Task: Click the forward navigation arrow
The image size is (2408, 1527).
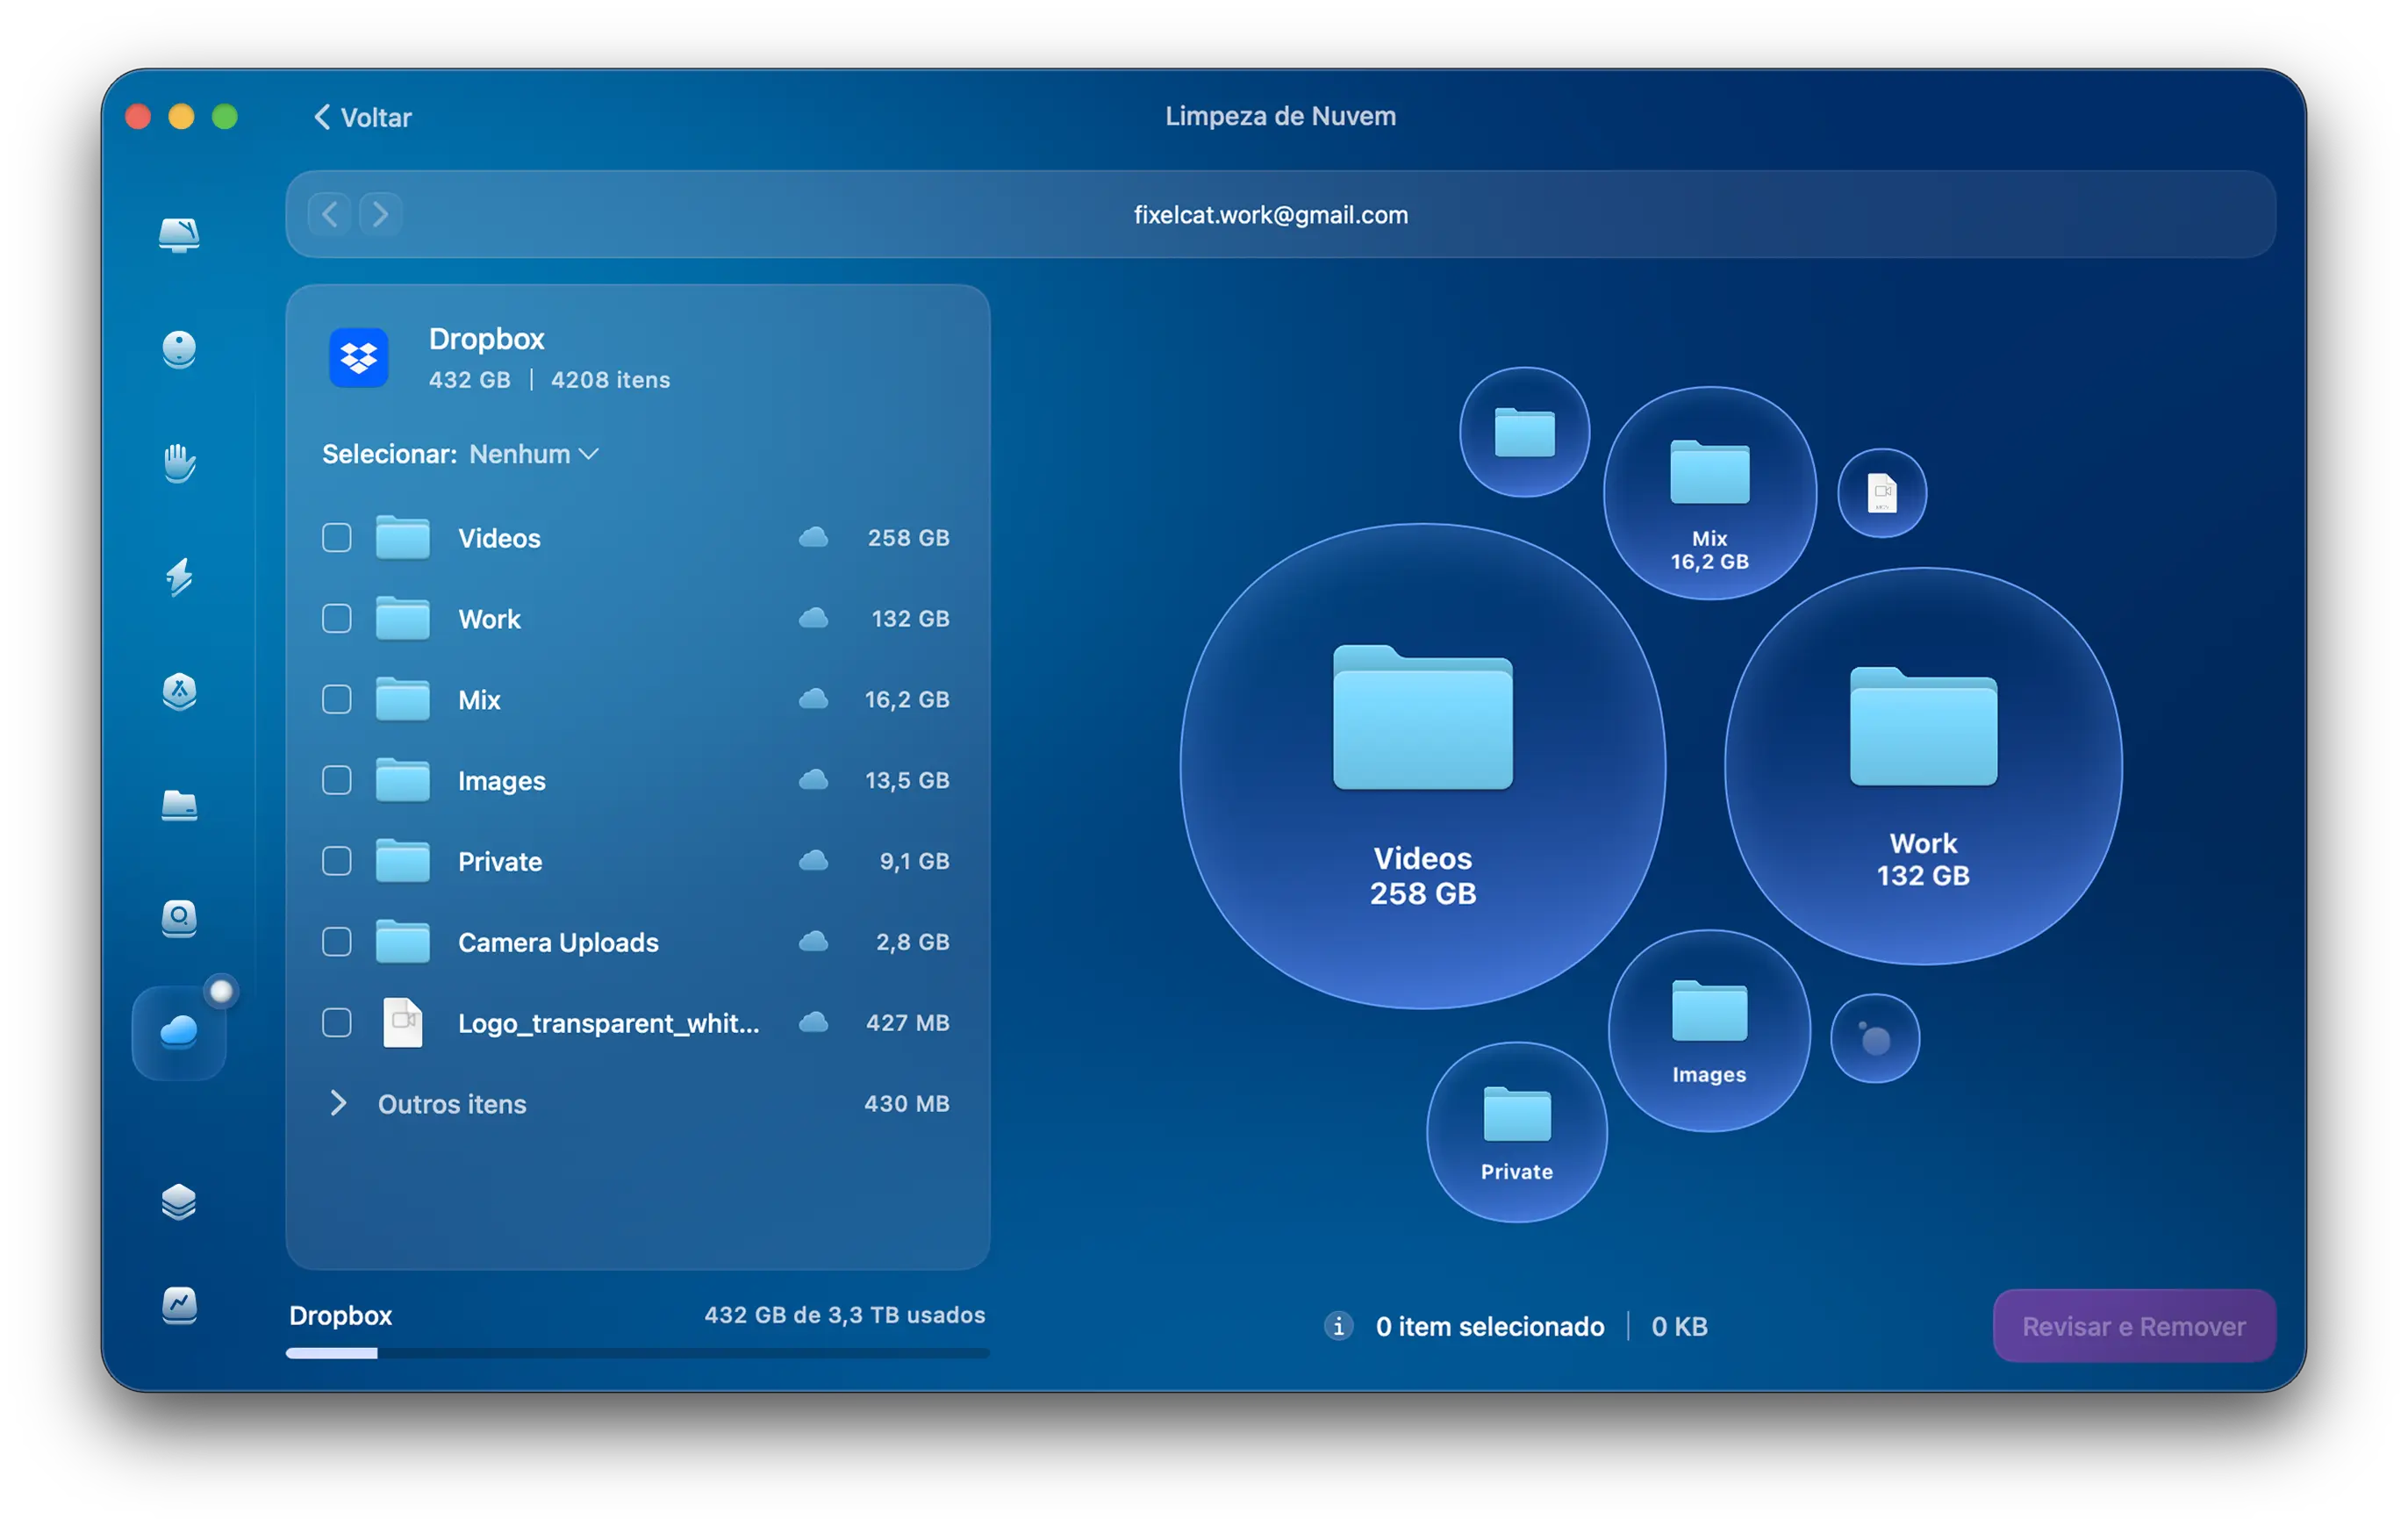Action: (x=381, y=214)
